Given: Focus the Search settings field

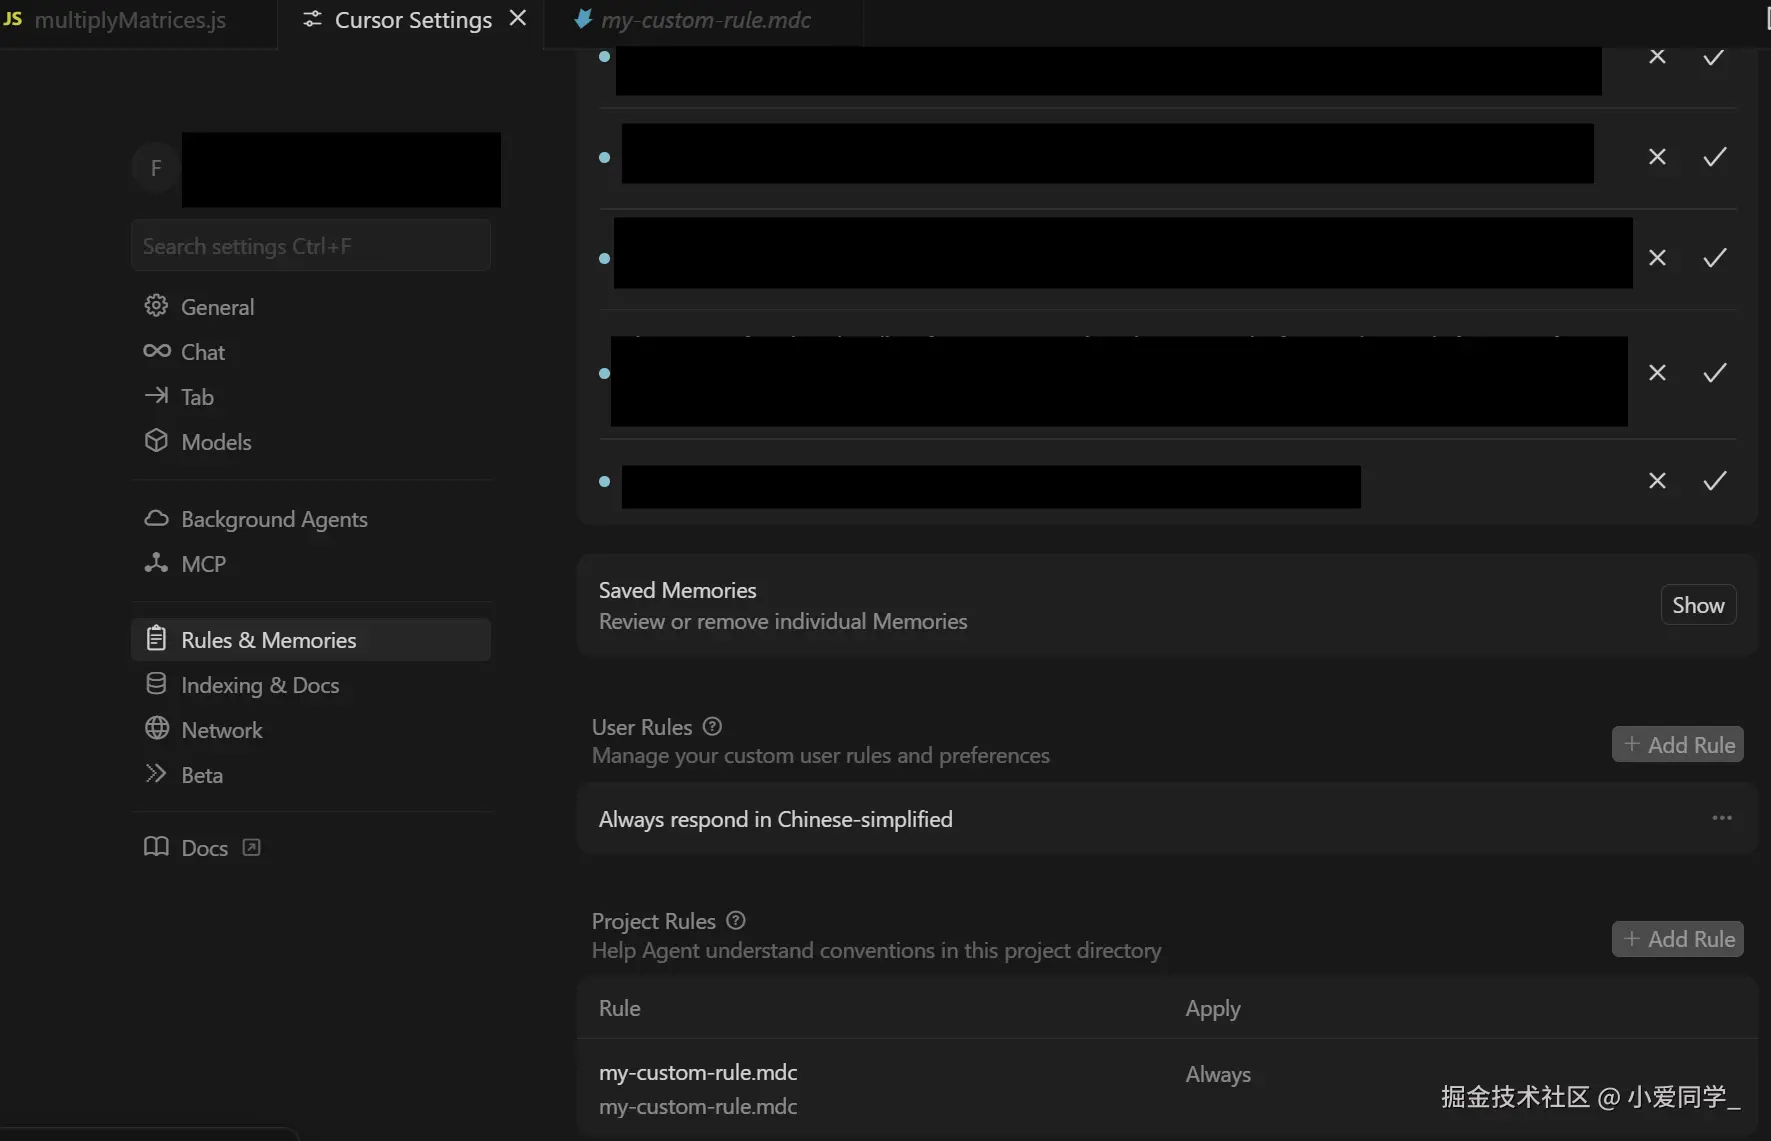Looking at the screenshot, I should 311,246.
